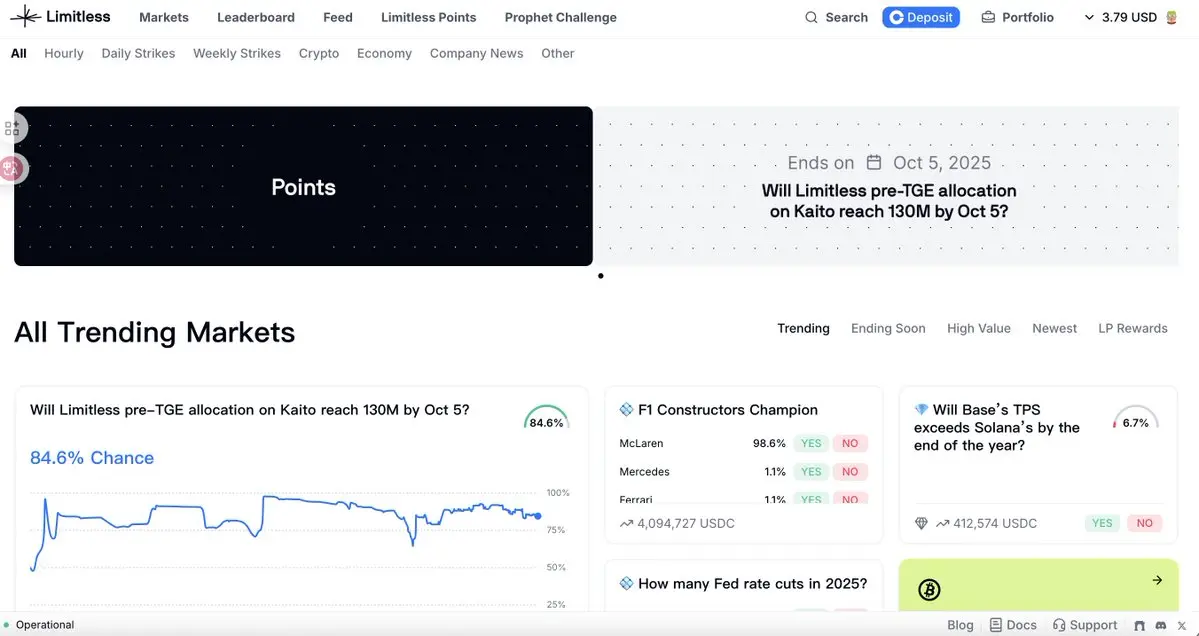The width and height of the screenshot is (1199, 636).
Task: Select YES for McLaren
Action: 811,443
